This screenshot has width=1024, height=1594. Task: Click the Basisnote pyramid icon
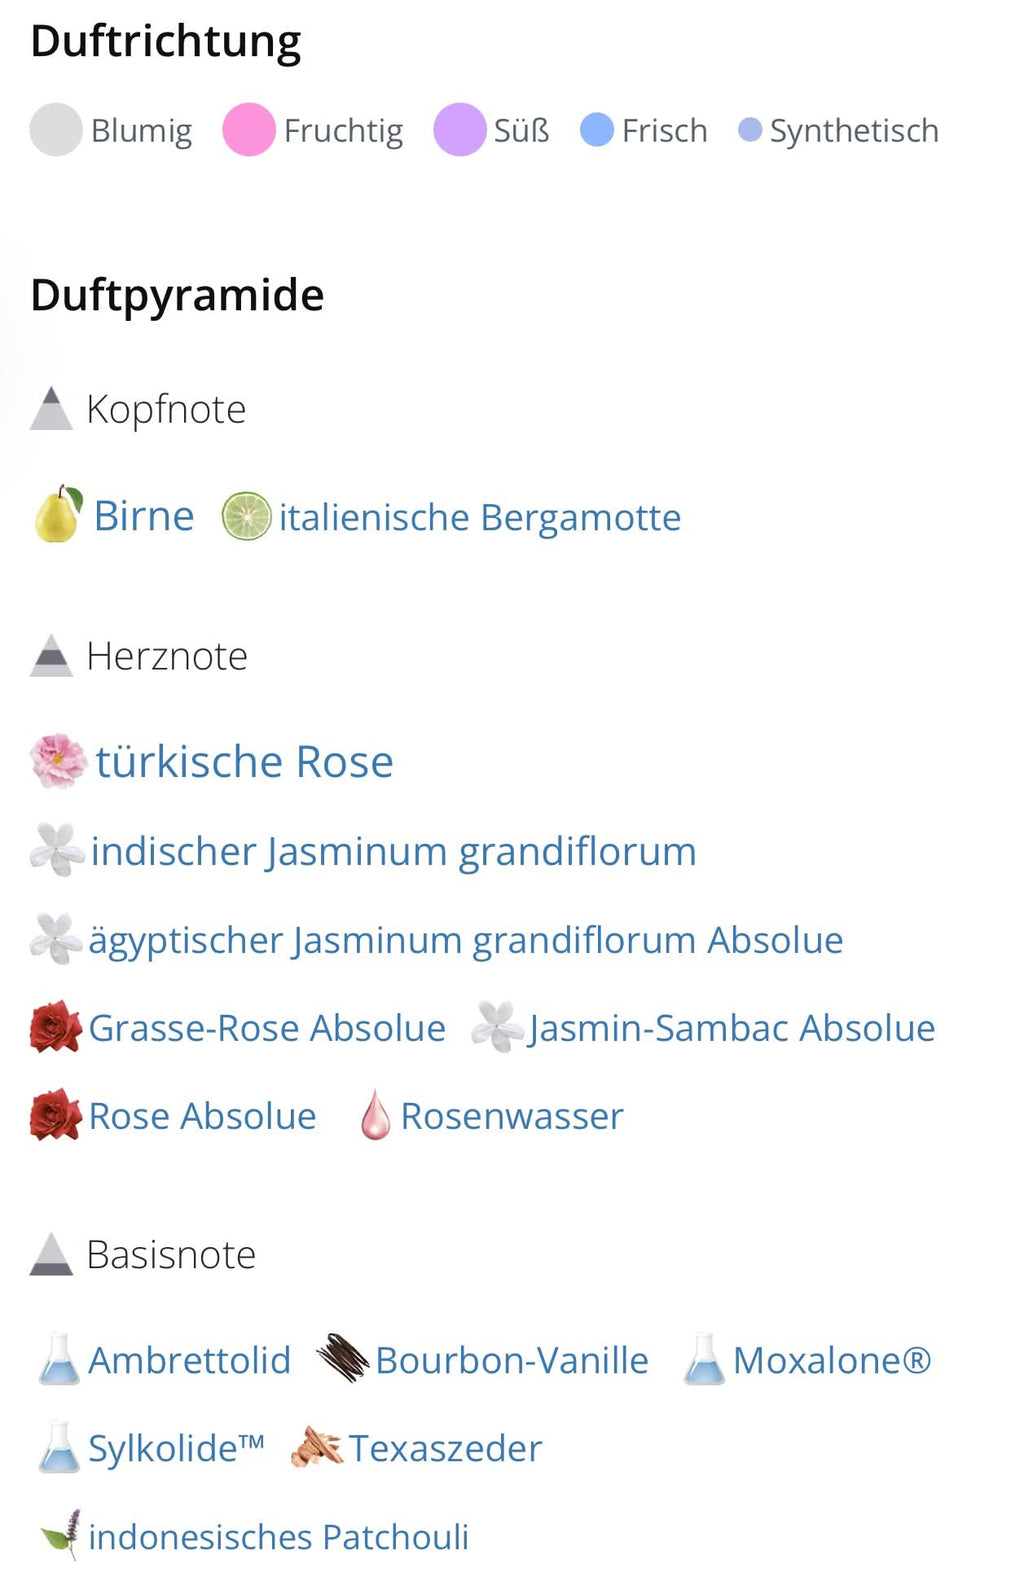(x=51, y=1255)
